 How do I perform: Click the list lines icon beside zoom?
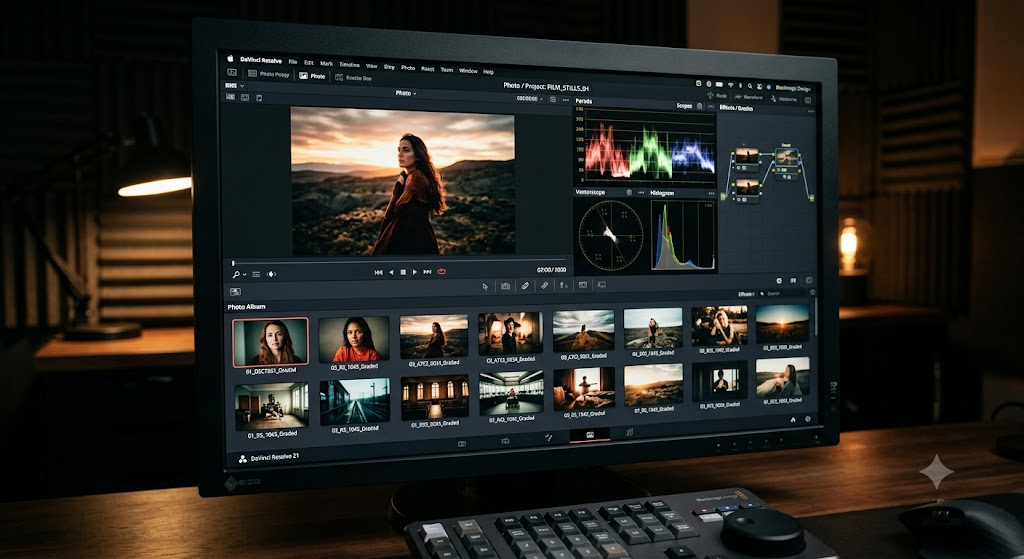point(256,274)
